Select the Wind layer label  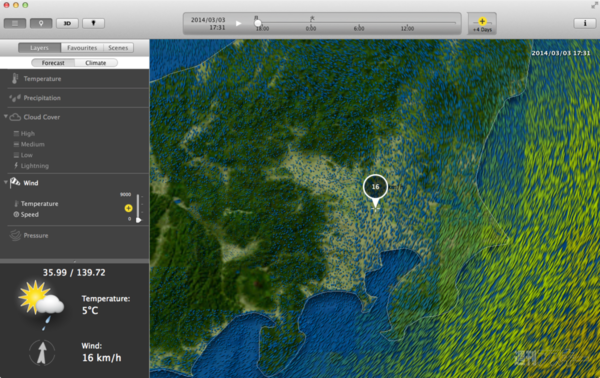[x=31, y=183]
